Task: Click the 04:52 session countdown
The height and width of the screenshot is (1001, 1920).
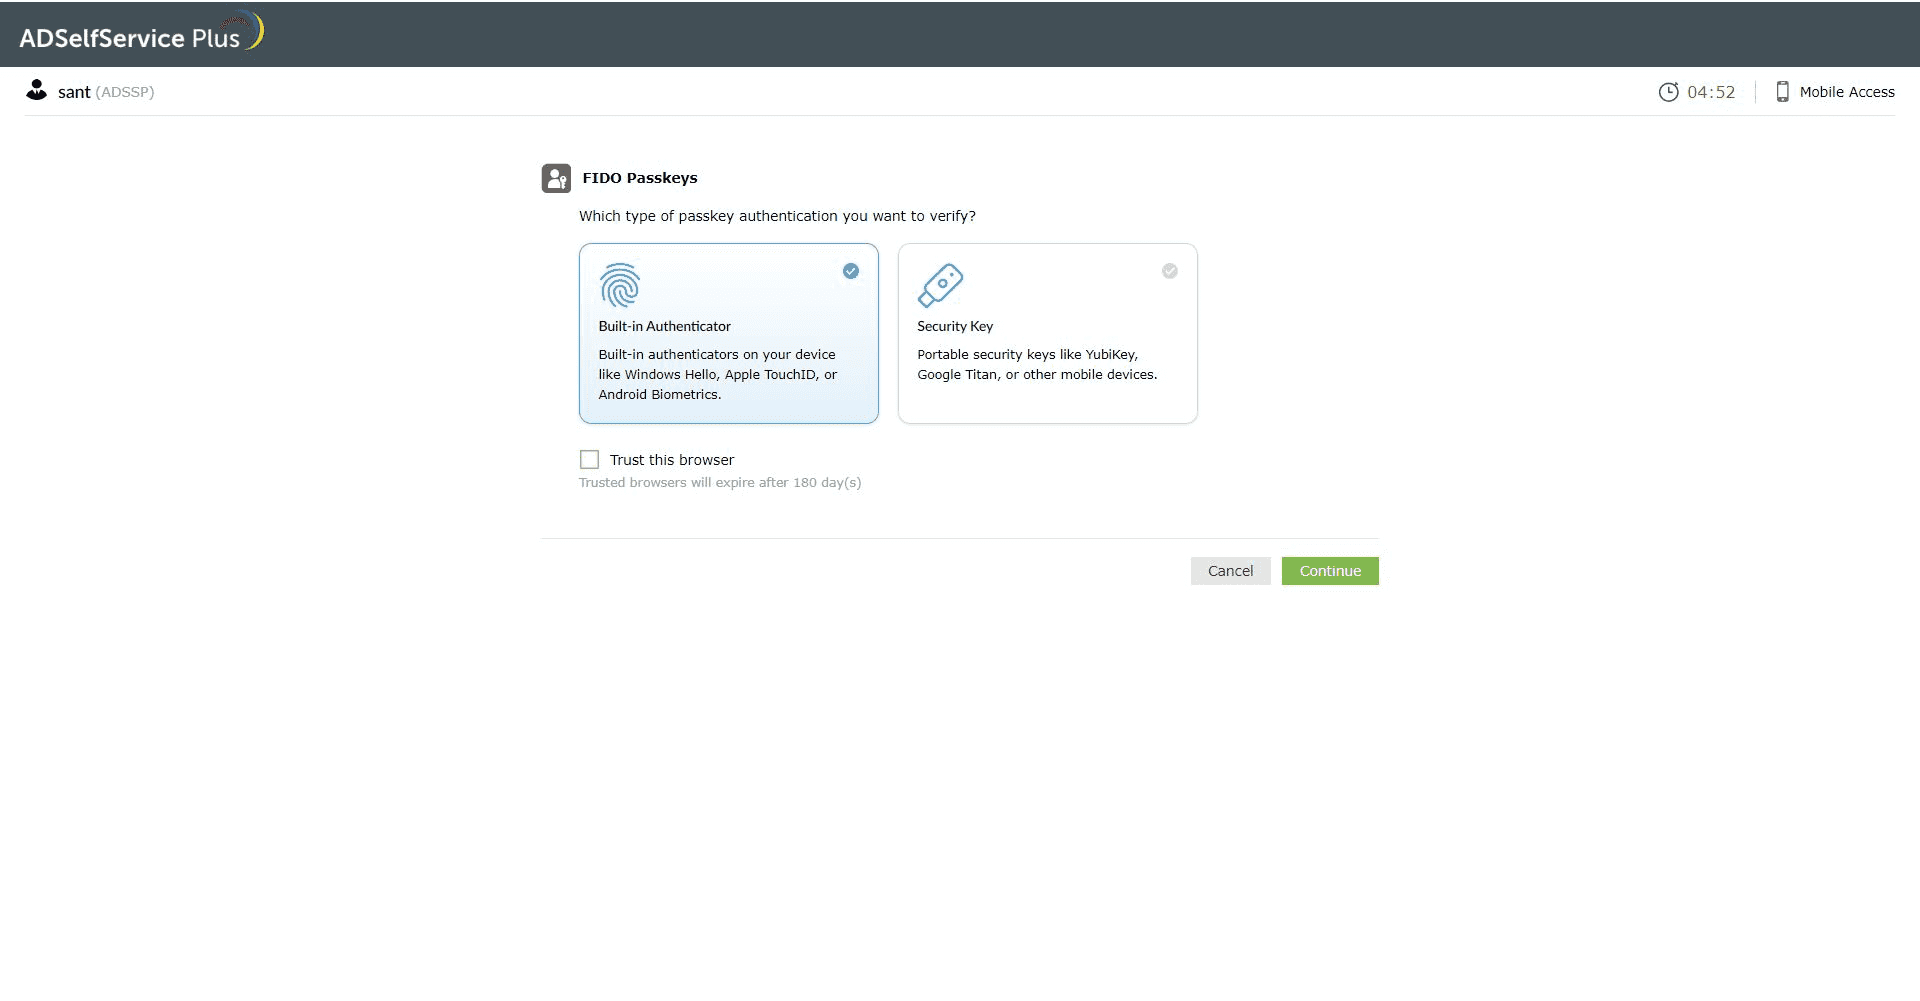Action: tap(1711, 92)
